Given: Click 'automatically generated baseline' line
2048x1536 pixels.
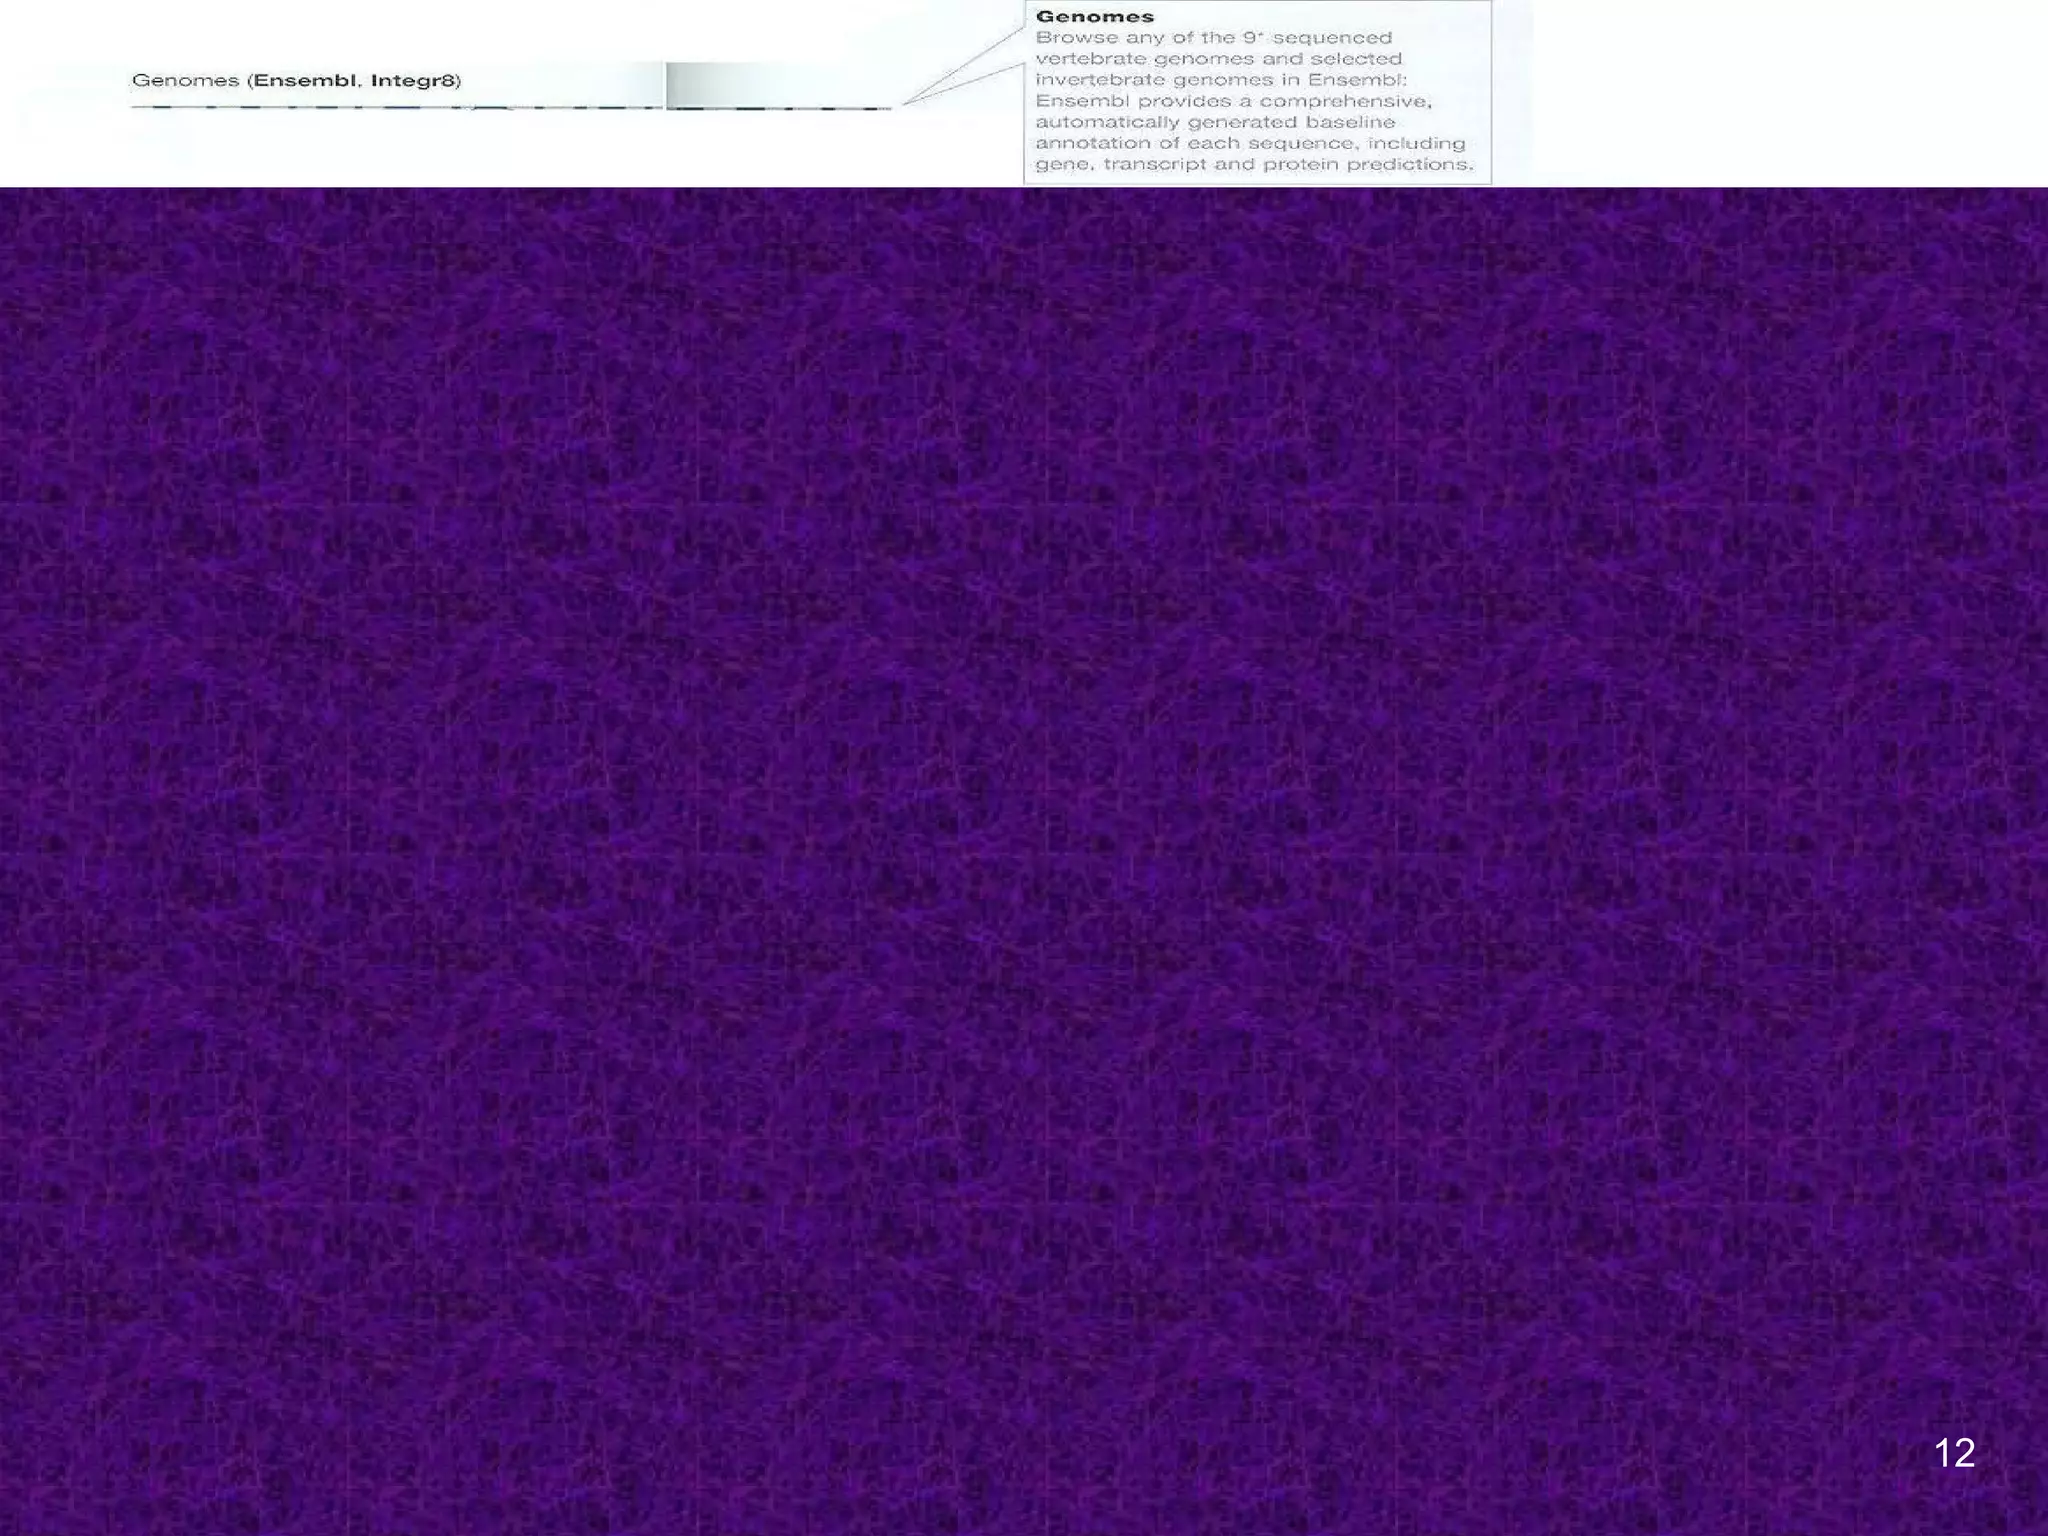Looking at the screenshot, I should click(x=1215, y=122).
